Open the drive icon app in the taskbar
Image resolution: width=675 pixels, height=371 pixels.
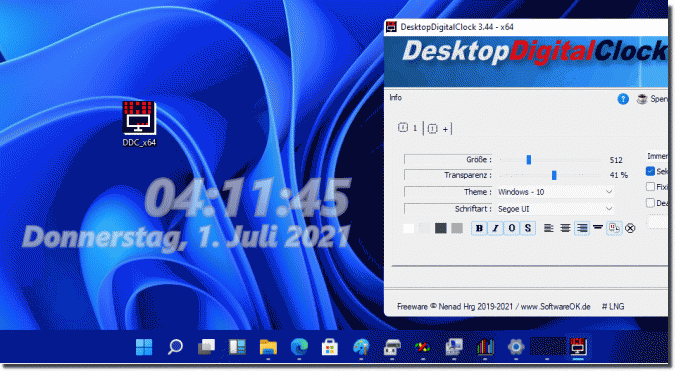coord(392,347)
